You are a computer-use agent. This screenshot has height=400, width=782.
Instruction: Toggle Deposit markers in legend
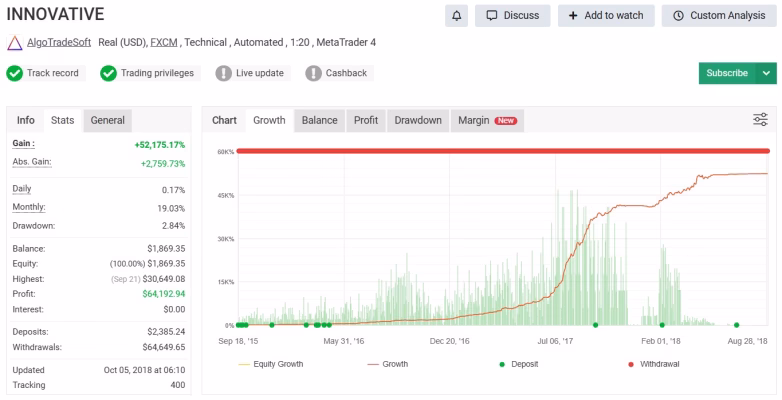coord(519,364)
